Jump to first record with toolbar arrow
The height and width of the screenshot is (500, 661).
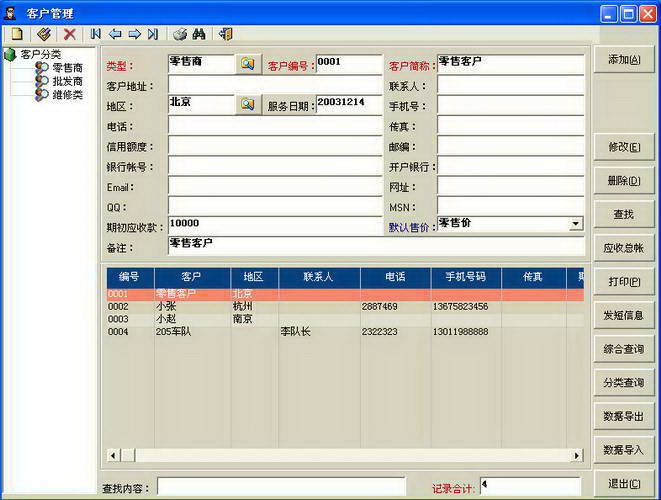click(96, 33)
